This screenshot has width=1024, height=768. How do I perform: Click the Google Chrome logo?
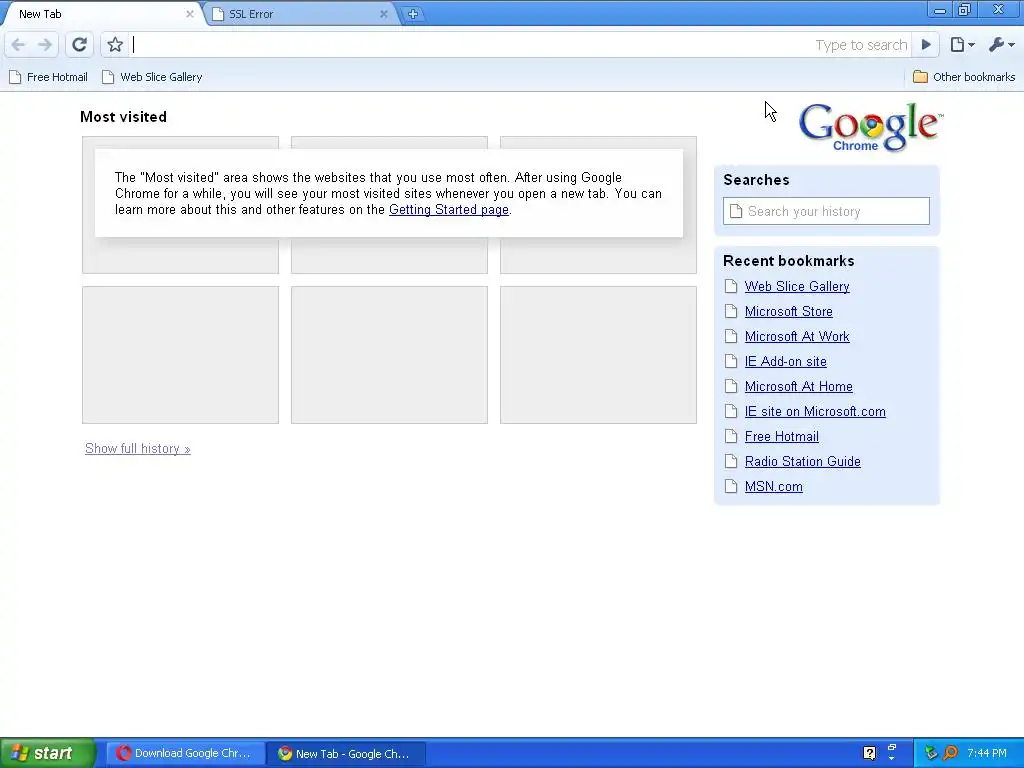pos(869,127)
